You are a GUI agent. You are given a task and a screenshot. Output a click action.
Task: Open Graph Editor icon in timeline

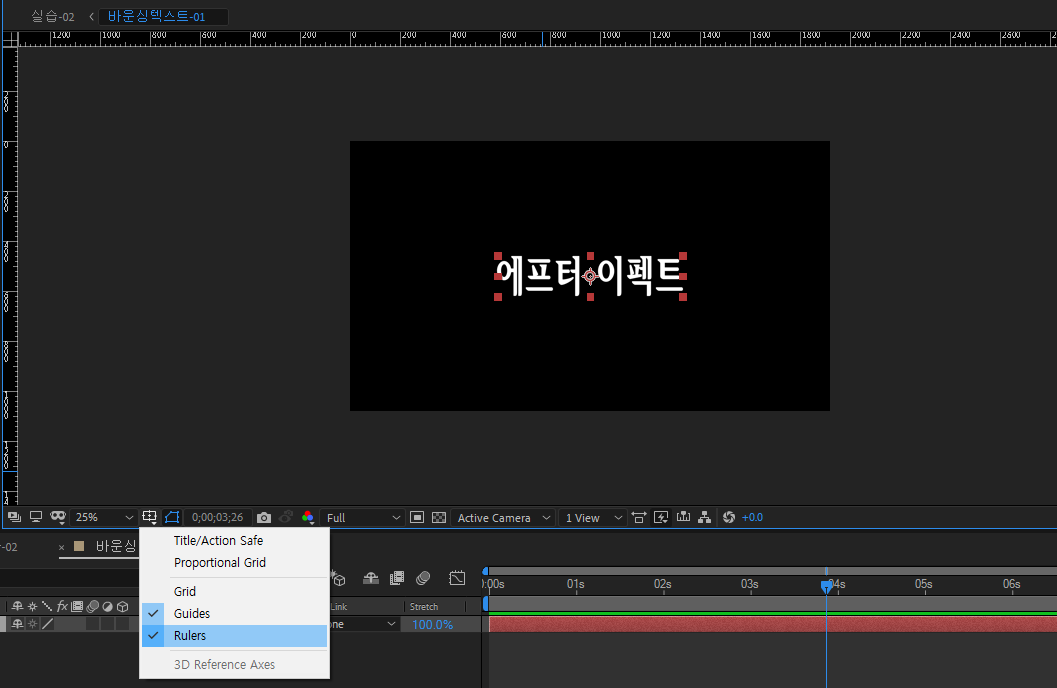click(457, 578)
